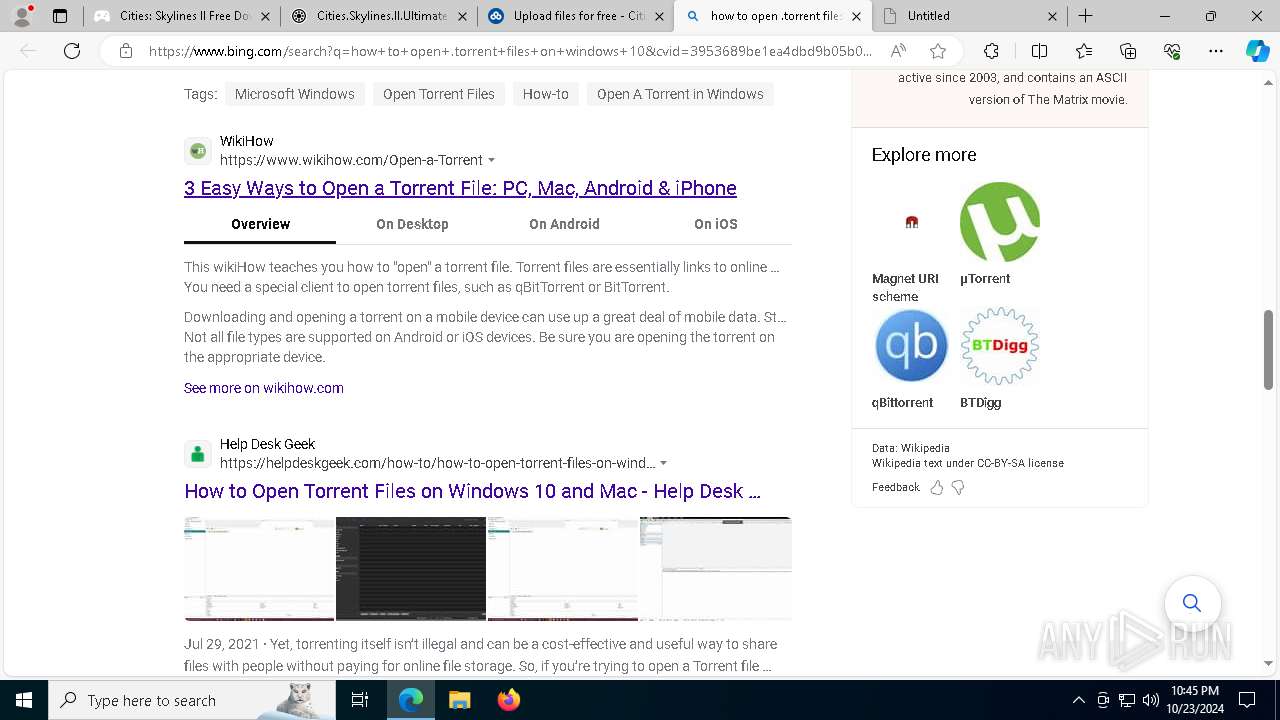Viewport: 1280px width, 720px height.
Task: Click the Microsoft Windows tag
Action: (x=294, y=94)
